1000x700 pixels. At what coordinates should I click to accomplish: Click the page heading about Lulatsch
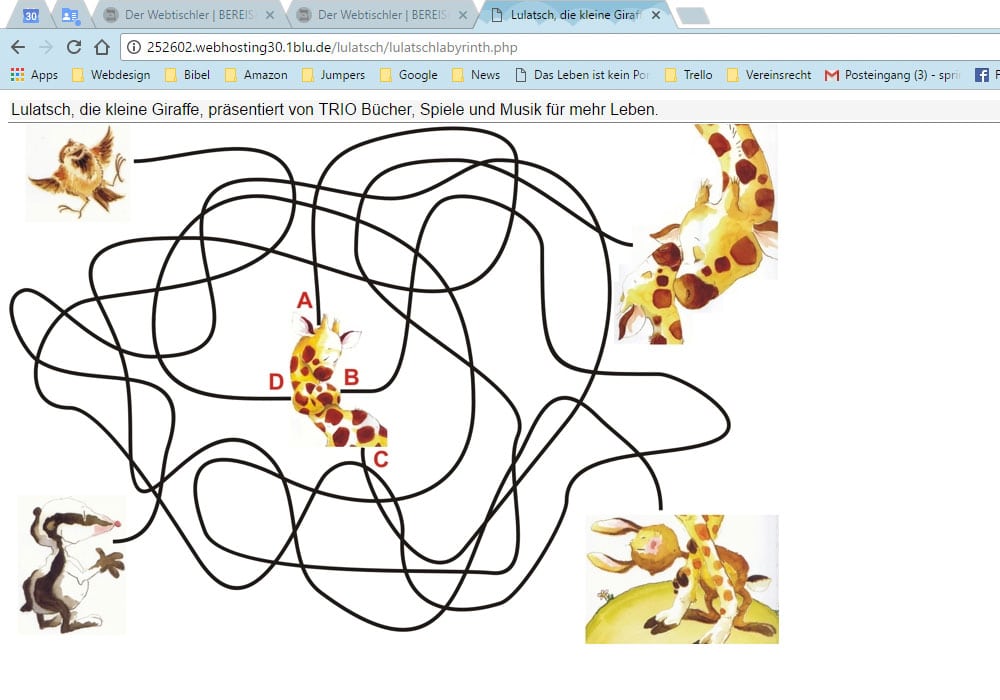click(334, 110)
